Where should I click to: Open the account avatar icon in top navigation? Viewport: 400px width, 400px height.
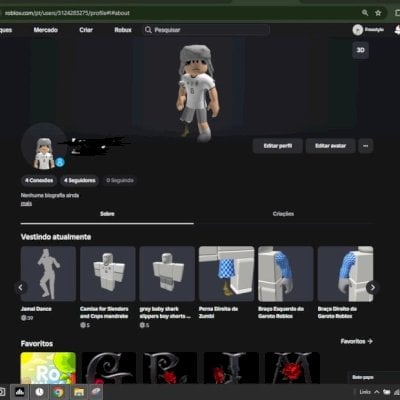pyautogui.click(x=358, y=30)
